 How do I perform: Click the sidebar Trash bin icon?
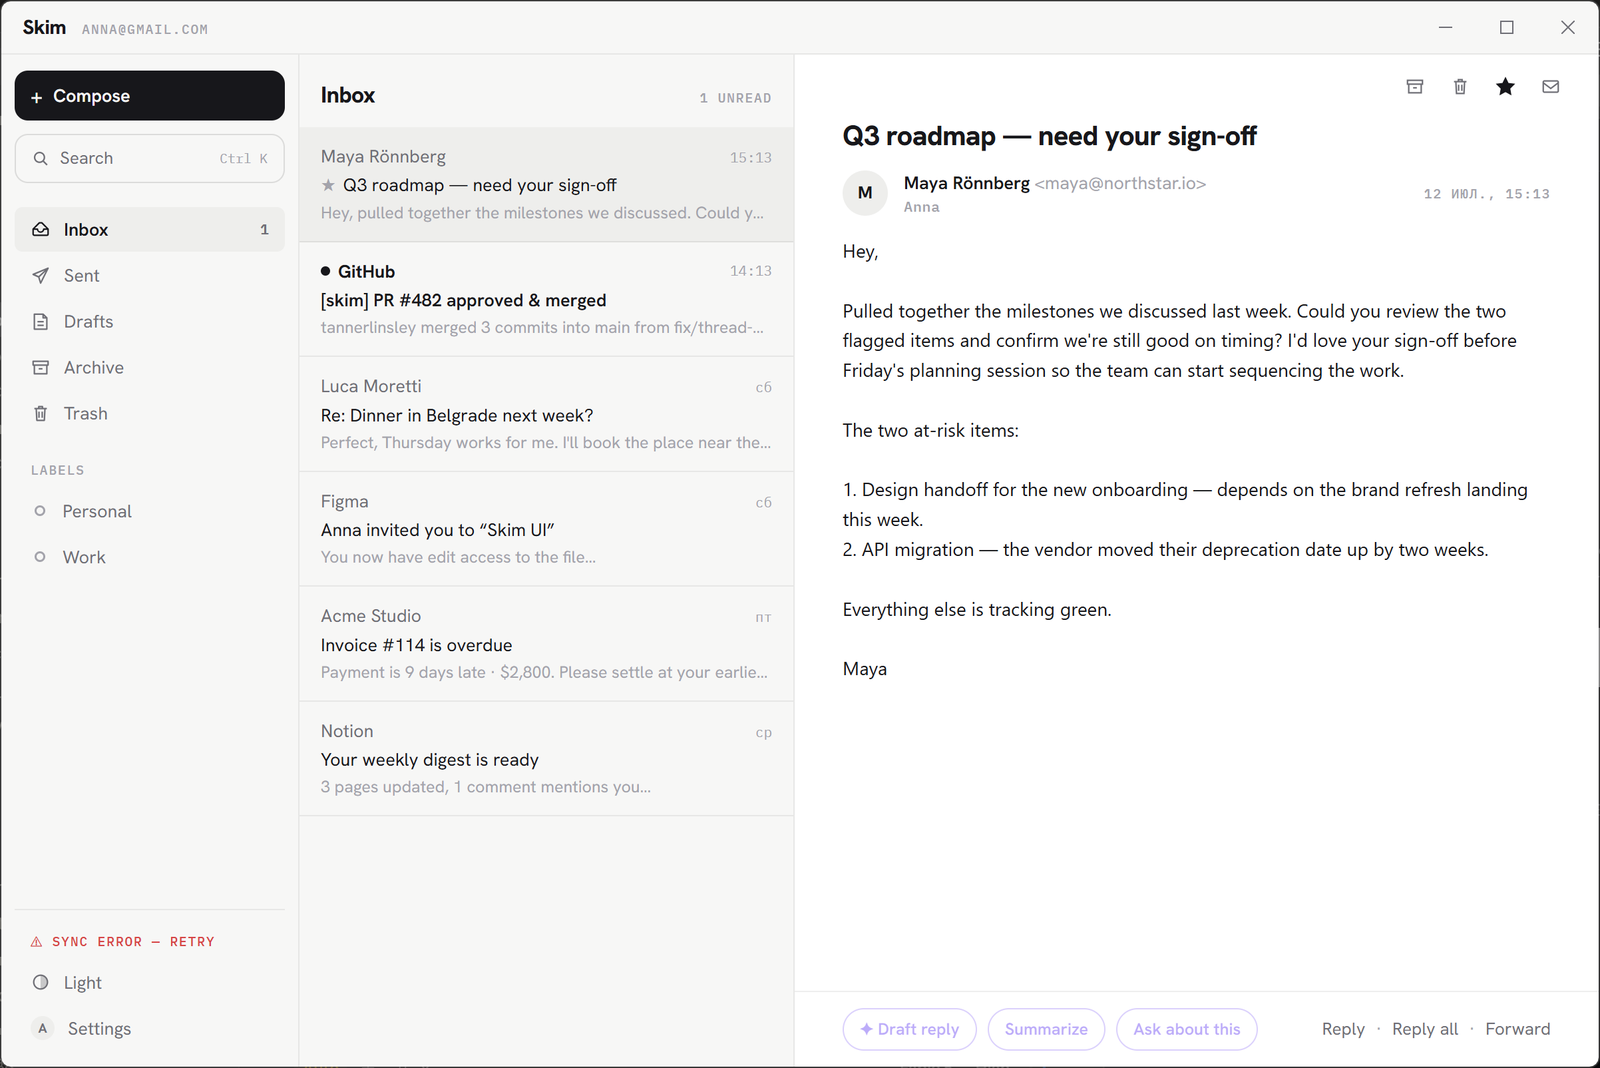41,413
